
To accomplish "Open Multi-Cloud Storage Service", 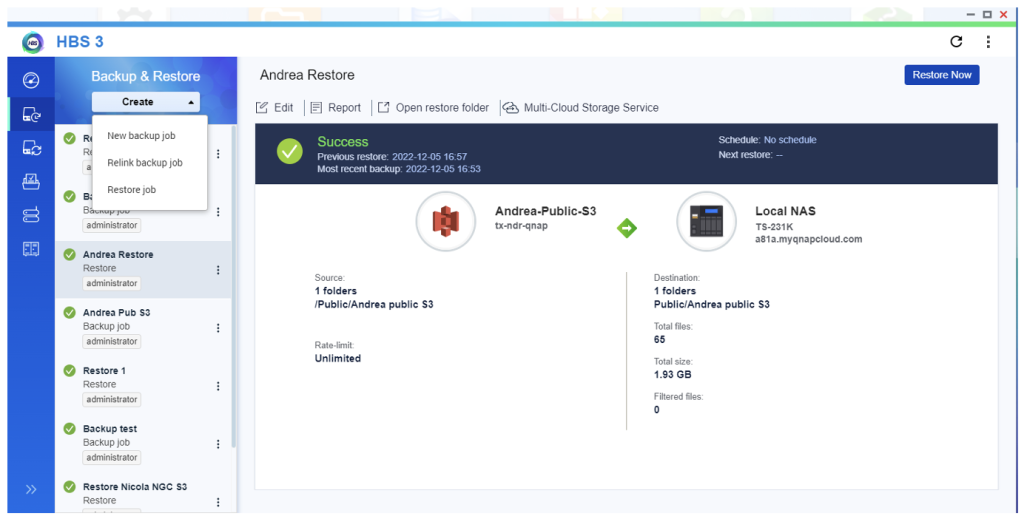I will [x=581, y=108].
